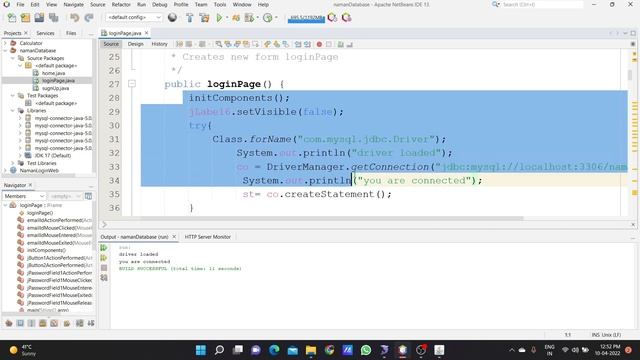640x360 pixels.
Task: Toggle Rectangular Selection in editor toolbar
Action: [256, 44]
